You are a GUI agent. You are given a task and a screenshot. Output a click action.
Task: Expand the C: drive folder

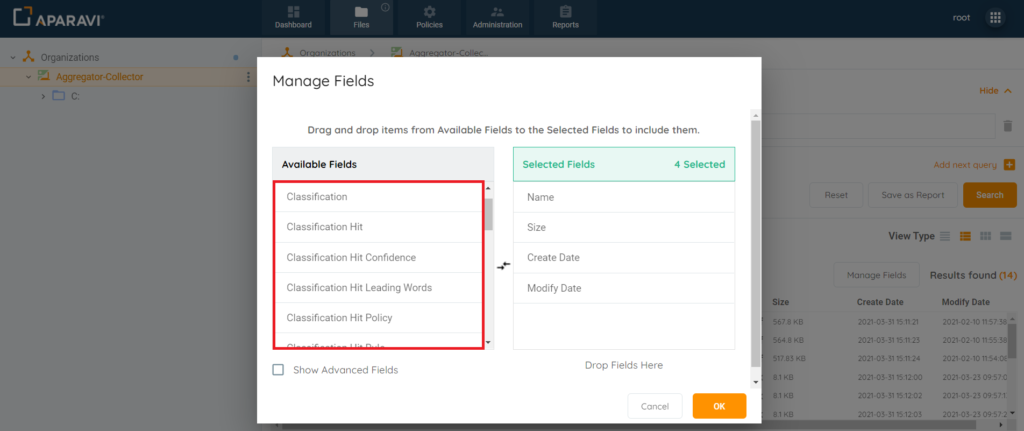[43, 96]
